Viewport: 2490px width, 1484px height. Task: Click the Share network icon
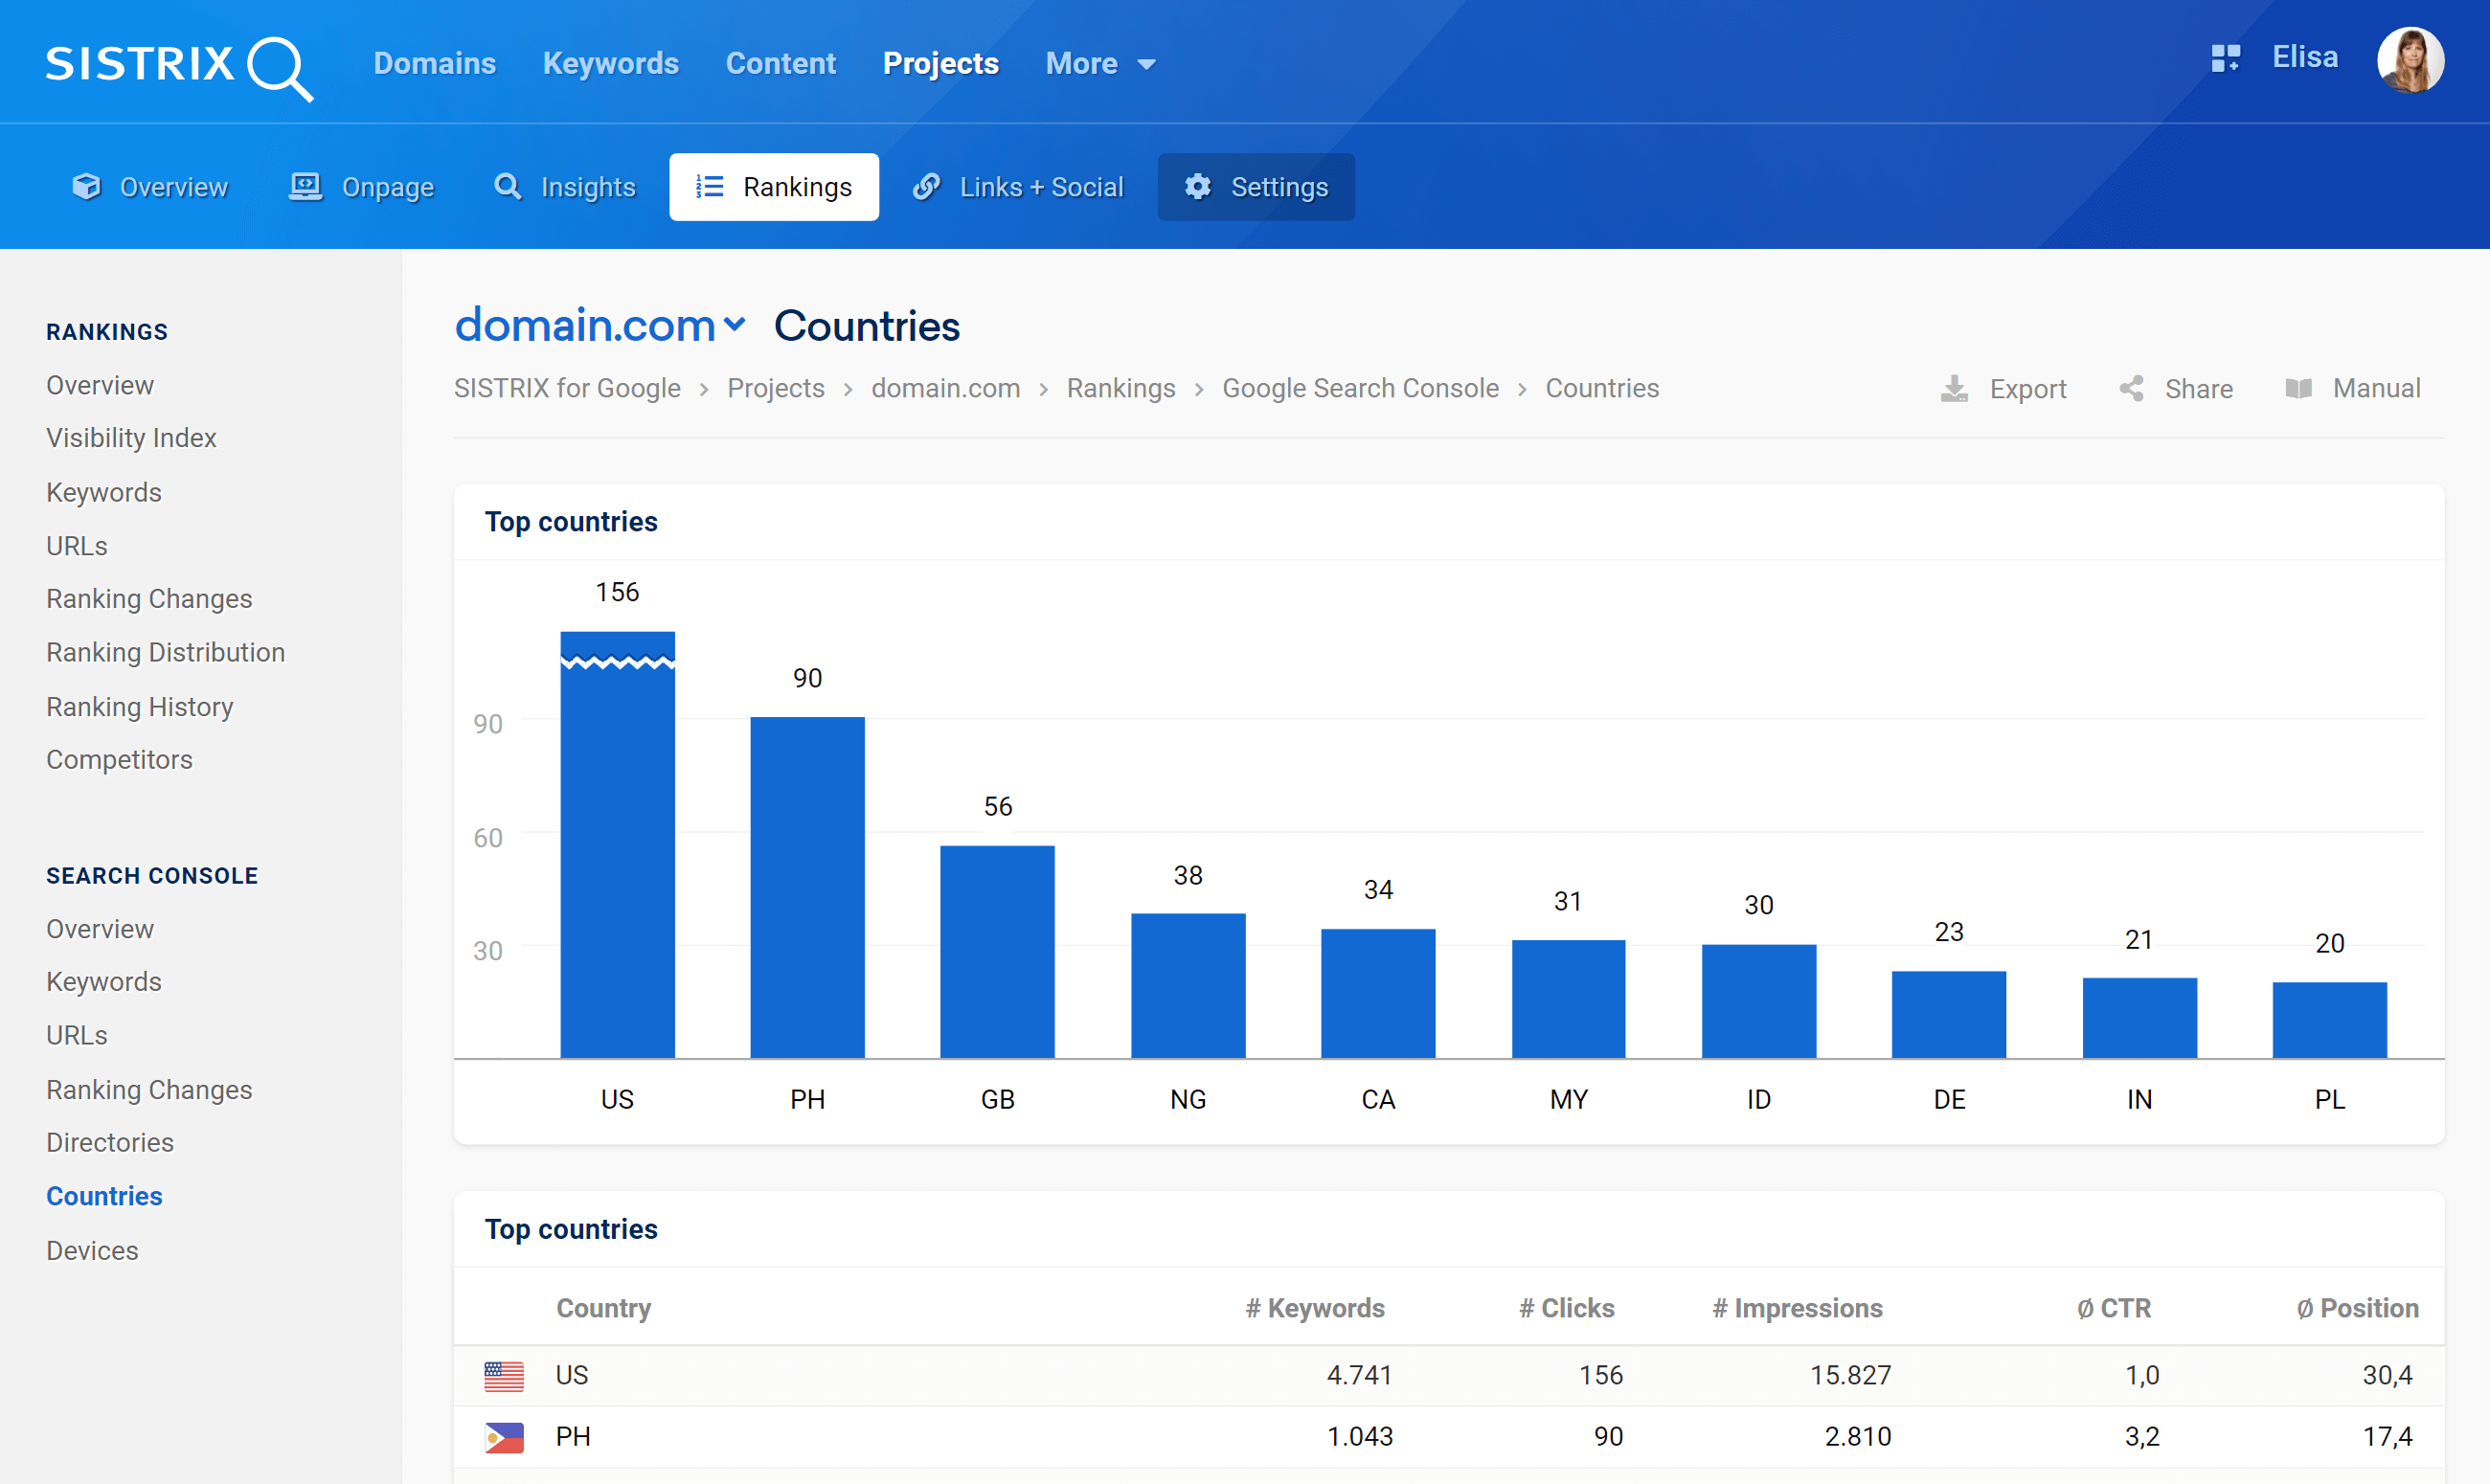[2131, 389]
